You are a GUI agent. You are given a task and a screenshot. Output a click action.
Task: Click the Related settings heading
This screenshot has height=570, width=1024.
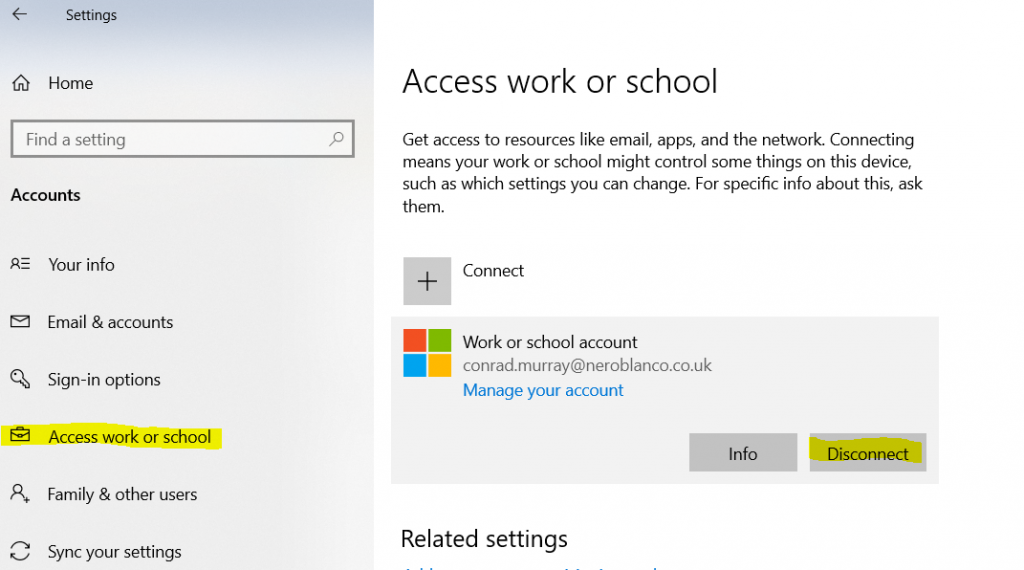pyautogui.click(x=484, y=539)
